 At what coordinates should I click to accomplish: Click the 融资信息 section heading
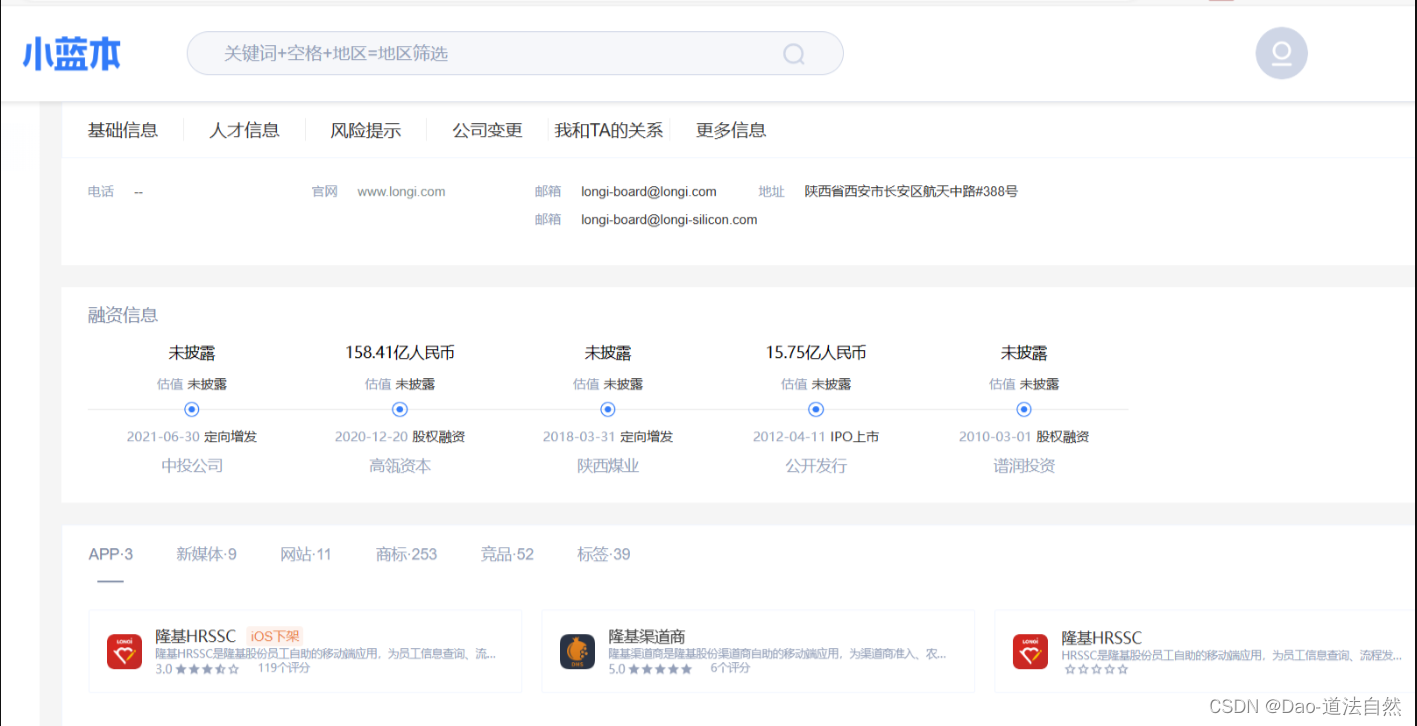(123, 316)
